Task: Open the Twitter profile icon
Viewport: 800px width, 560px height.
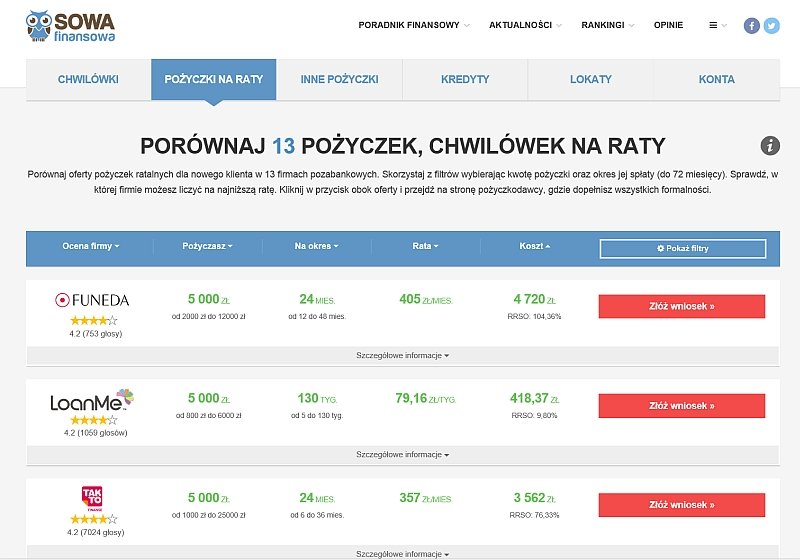Action: tap(771, 26)
